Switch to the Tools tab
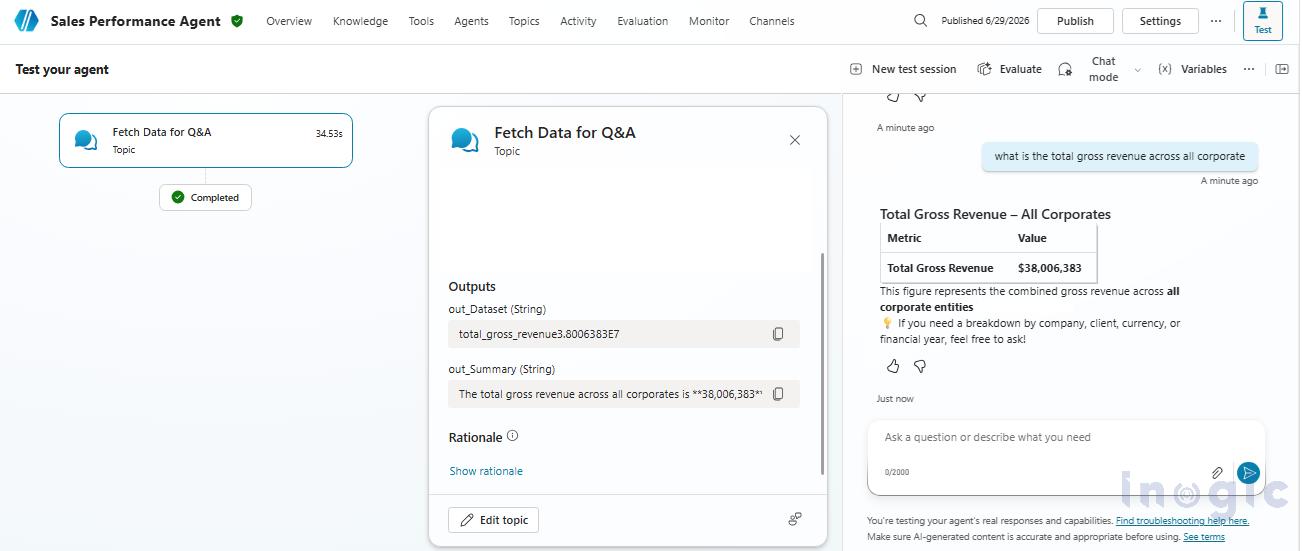The height and width of the screenshot is (551, 1302). [421, 21]
